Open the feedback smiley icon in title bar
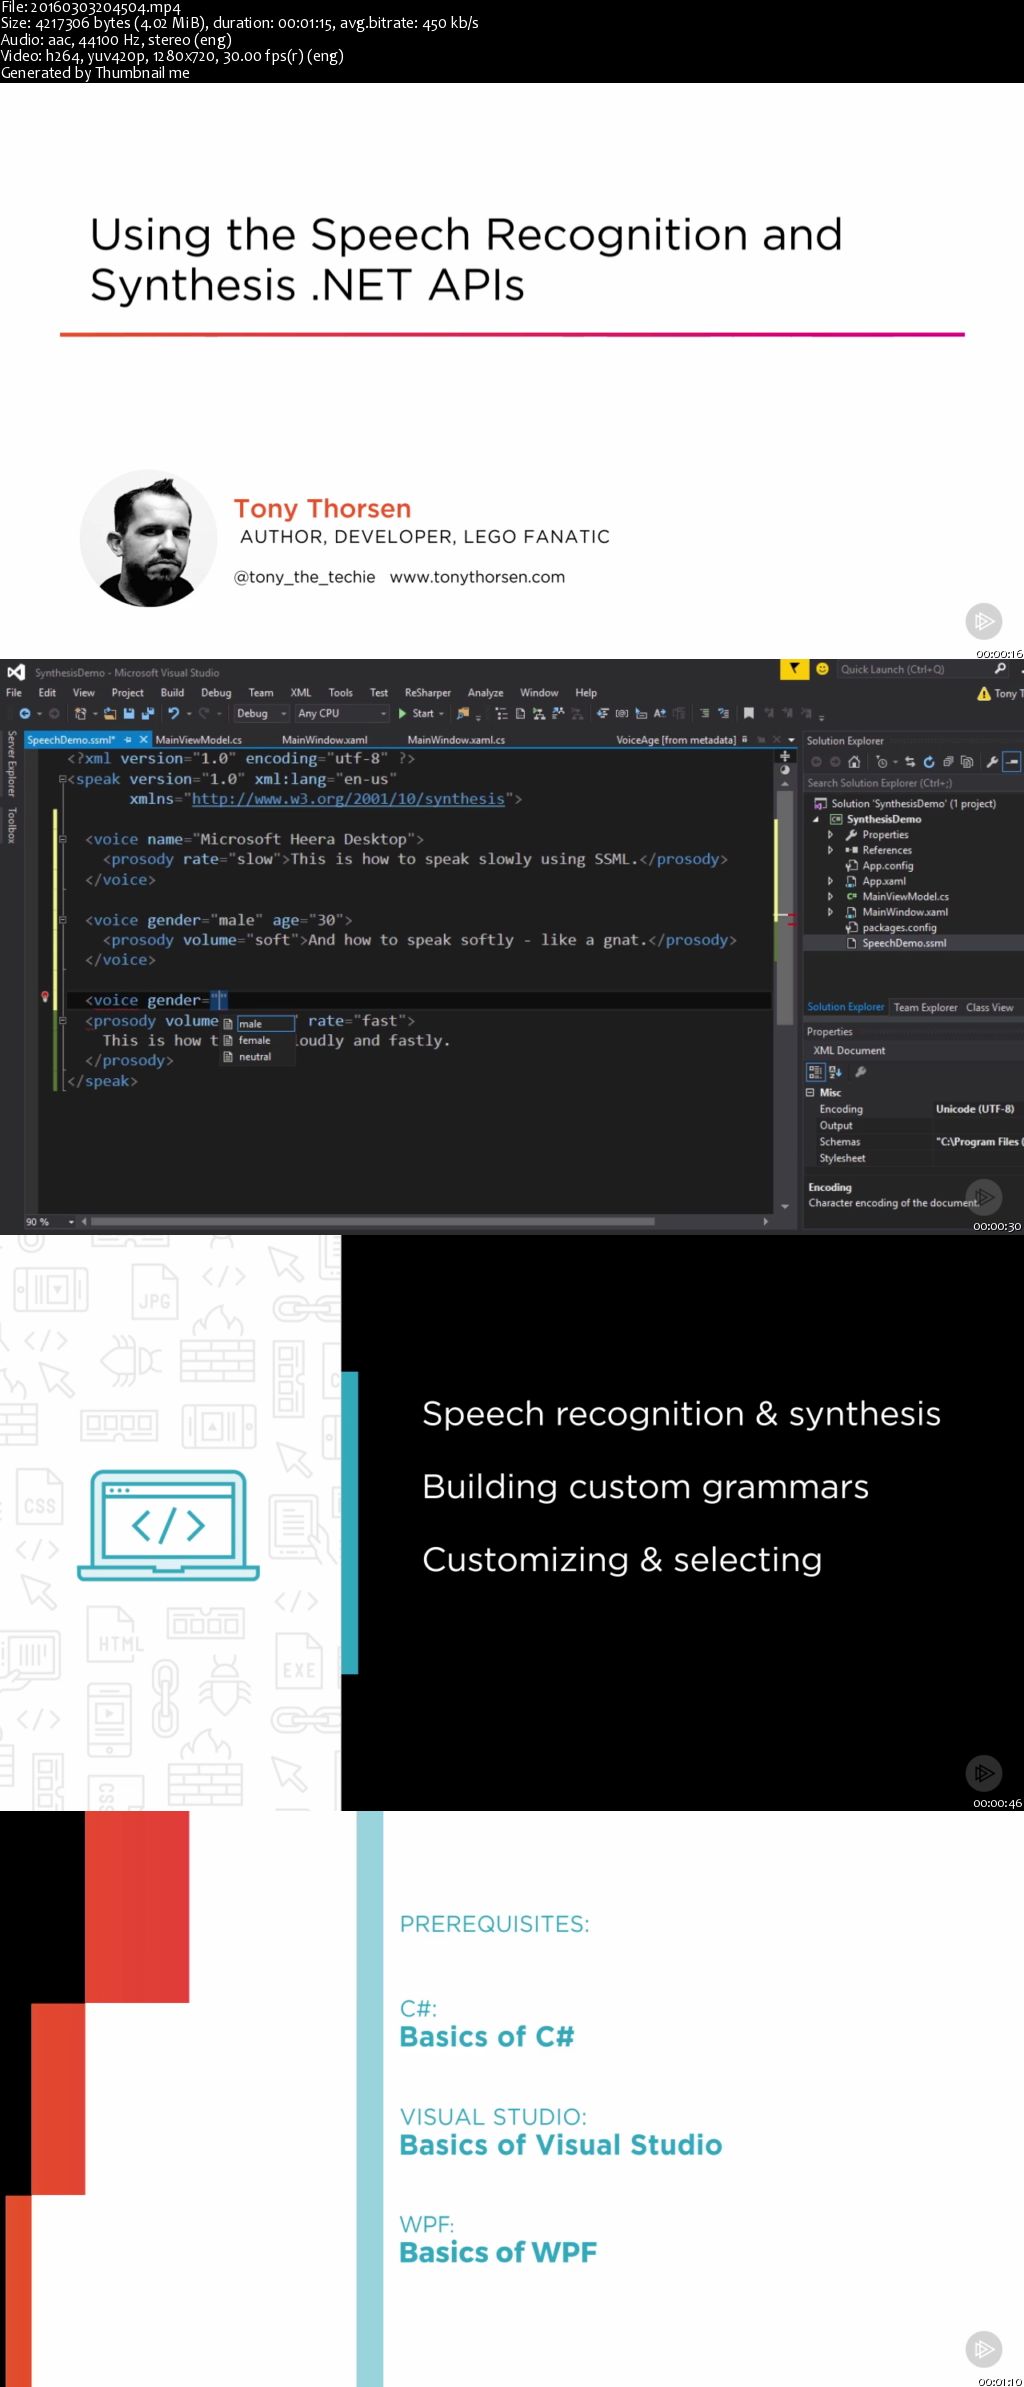The image size is (1024, 2387). (822, 669)
